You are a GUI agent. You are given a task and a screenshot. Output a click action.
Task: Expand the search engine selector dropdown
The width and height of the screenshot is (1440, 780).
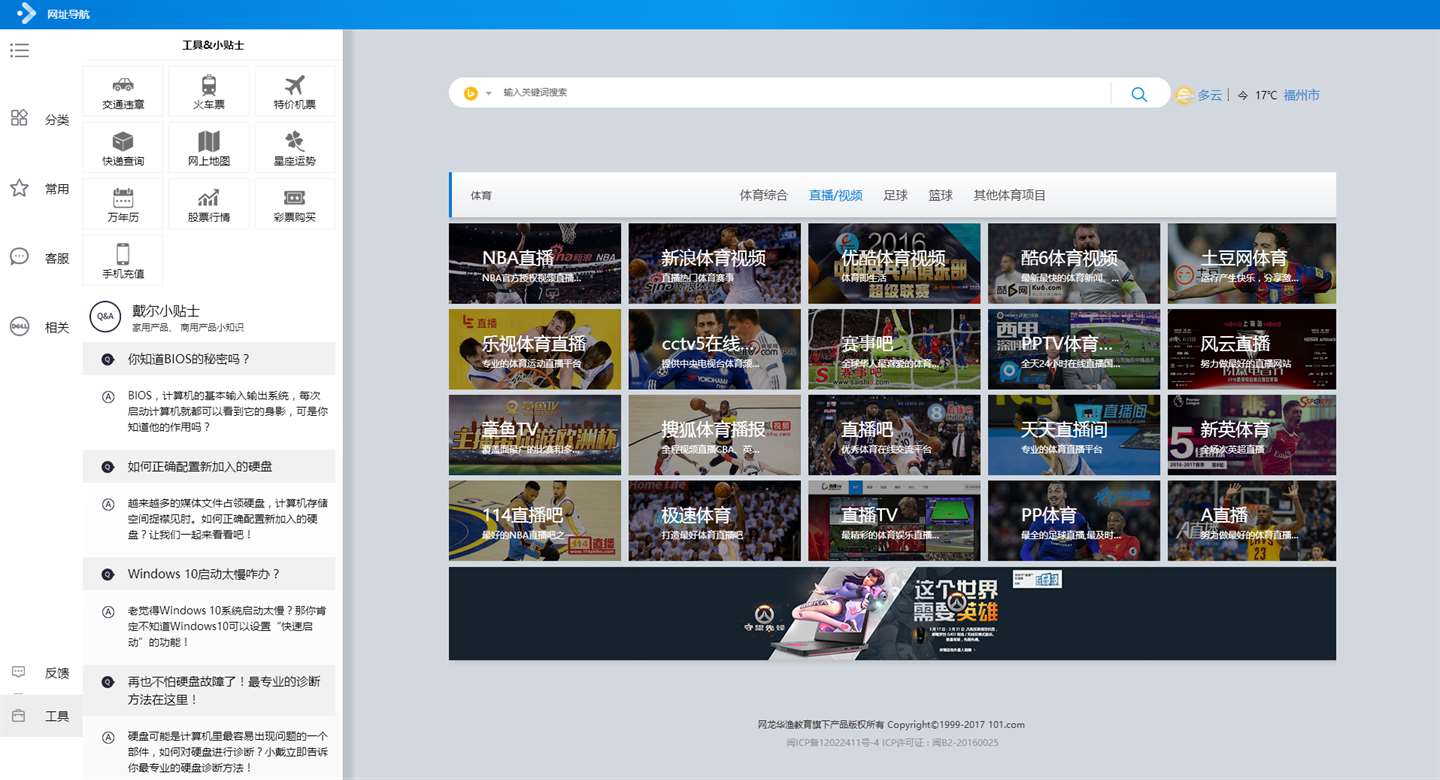tap(489, 93)
